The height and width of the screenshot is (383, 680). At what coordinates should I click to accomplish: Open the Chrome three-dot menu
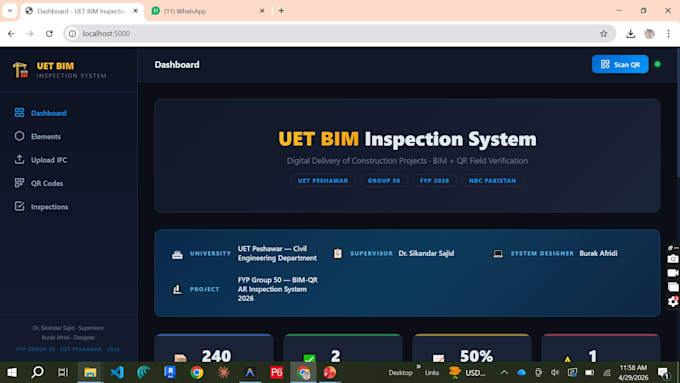(x=668, y=33)
